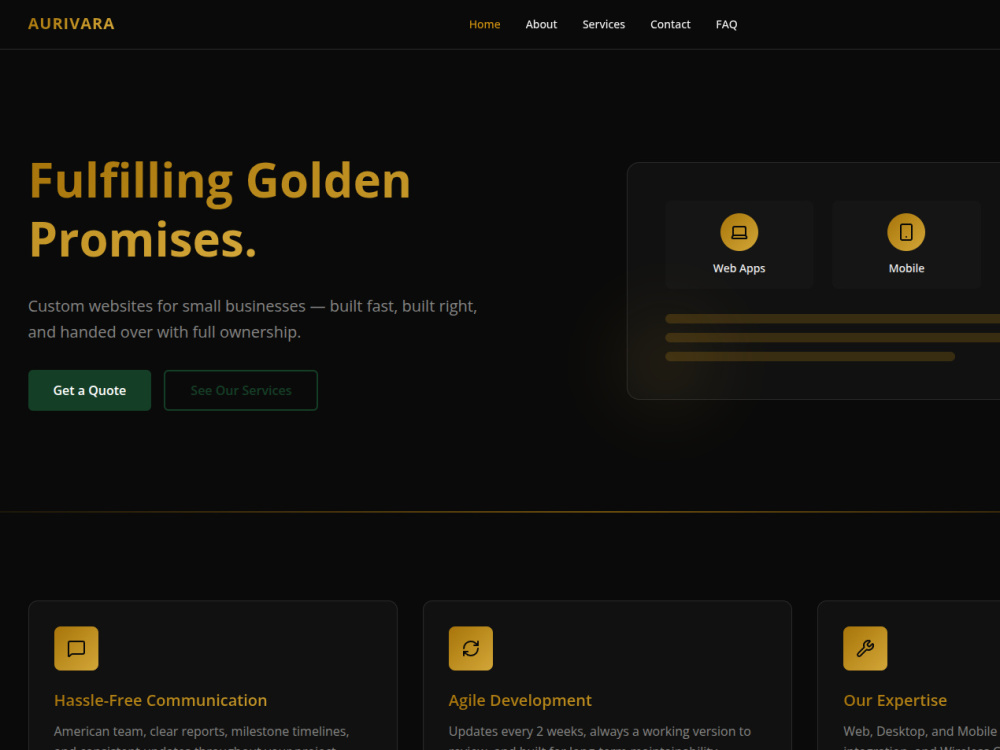The image size is (1000, 750).
Task: Open the Home nav link
Action: (485, 24)
